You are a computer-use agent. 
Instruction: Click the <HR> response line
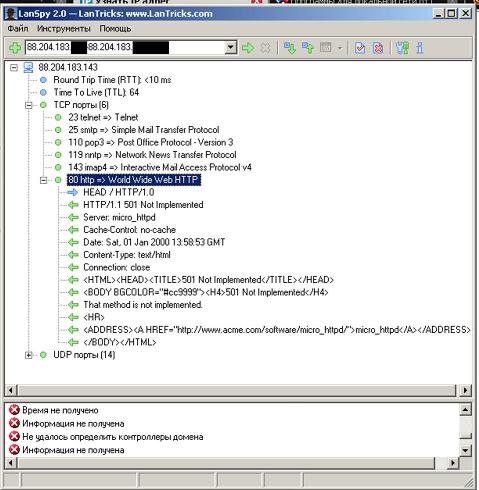point(94,317)
